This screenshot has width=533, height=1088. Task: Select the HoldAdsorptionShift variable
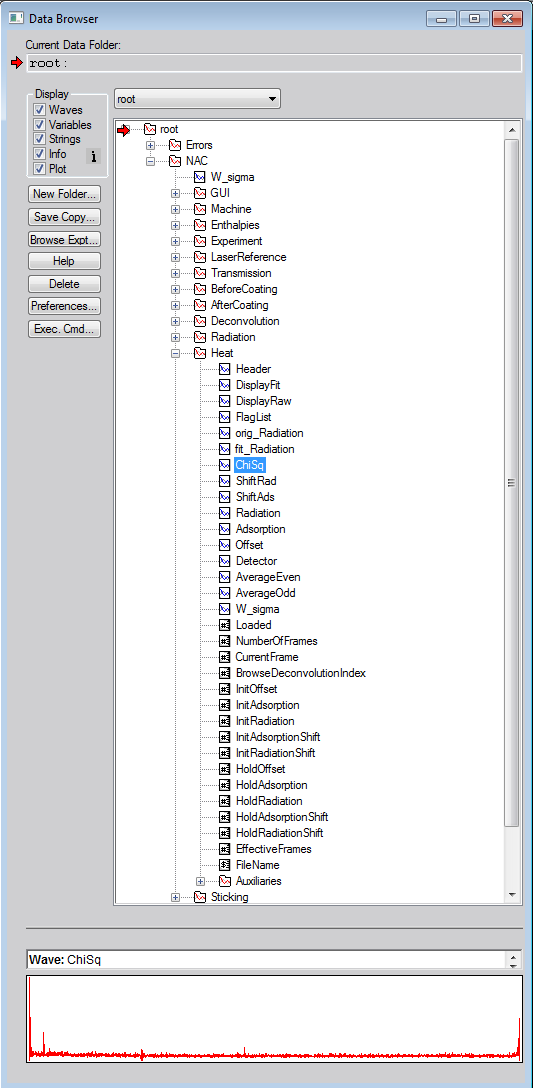[x=282, y=817]
